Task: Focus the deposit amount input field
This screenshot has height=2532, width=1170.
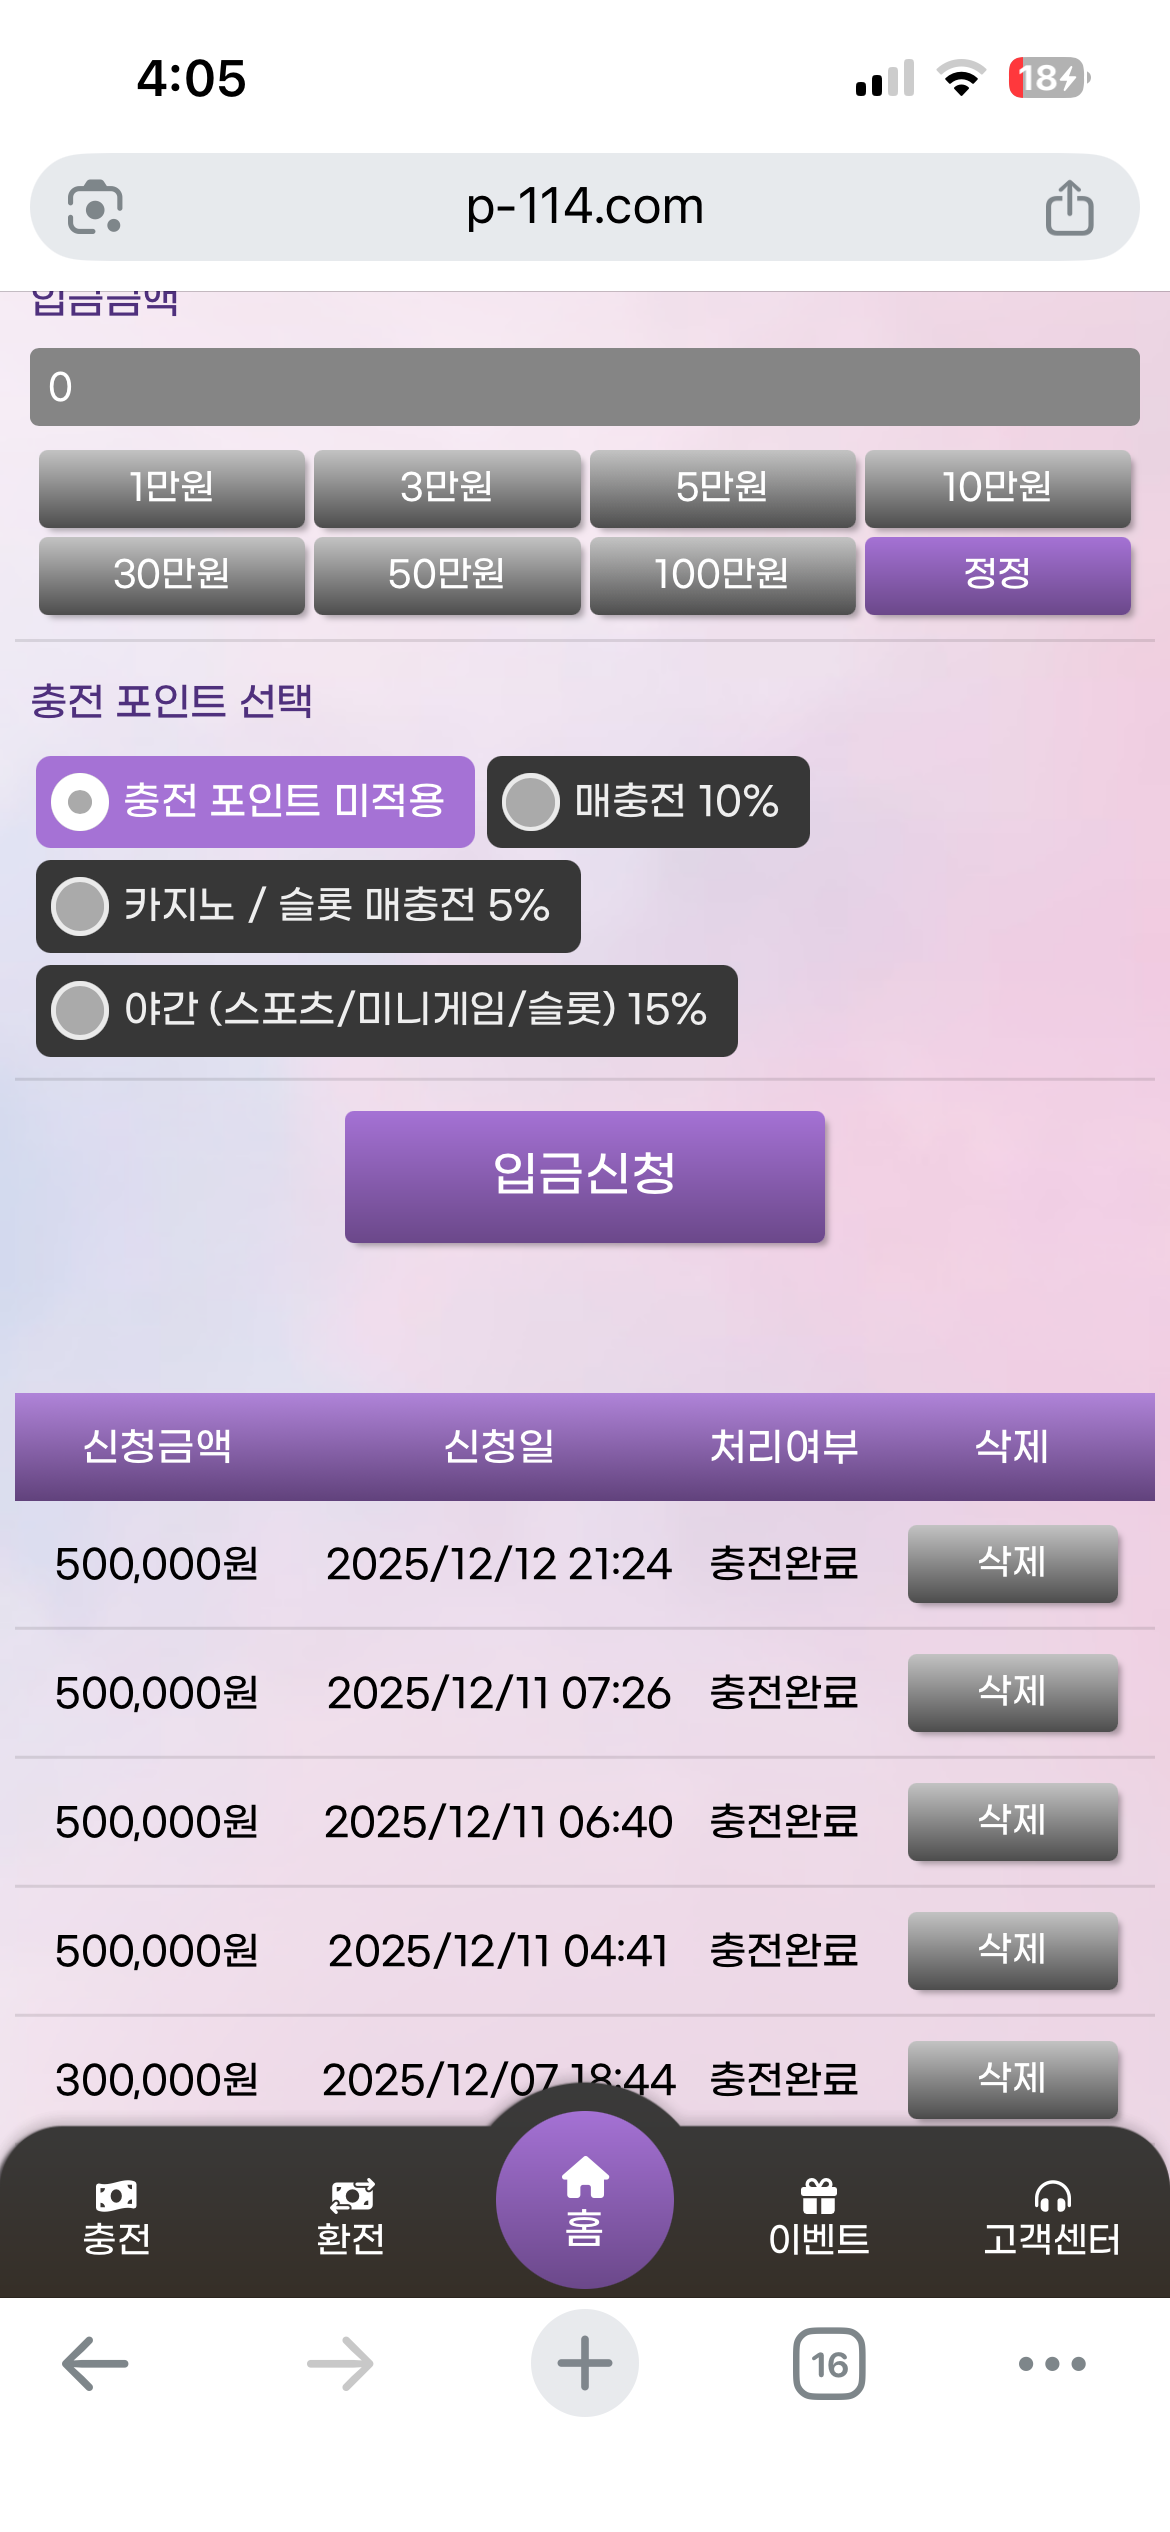Action: tap(584, 387)
